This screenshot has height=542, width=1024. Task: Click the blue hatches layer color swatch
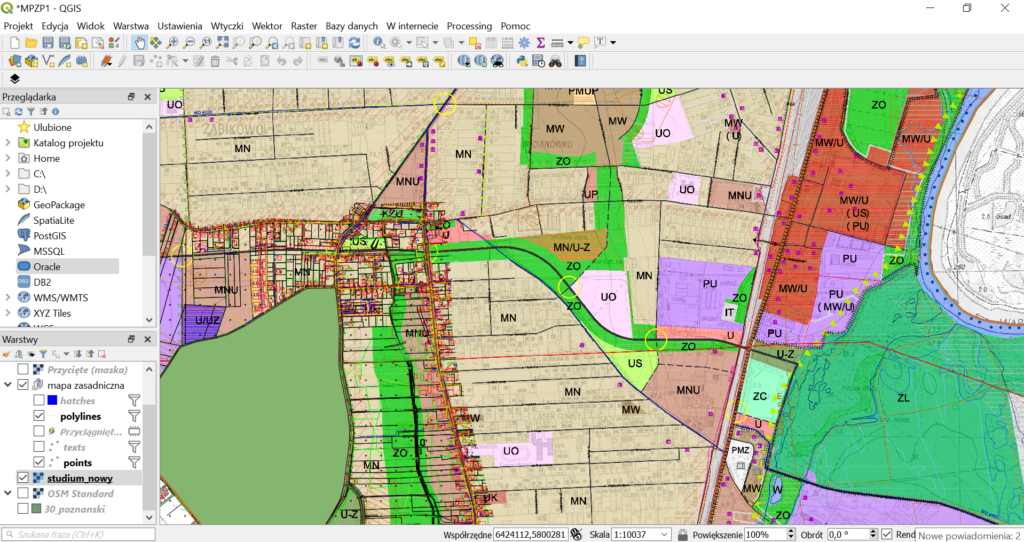pyautogui.click(x=52, y=400)
